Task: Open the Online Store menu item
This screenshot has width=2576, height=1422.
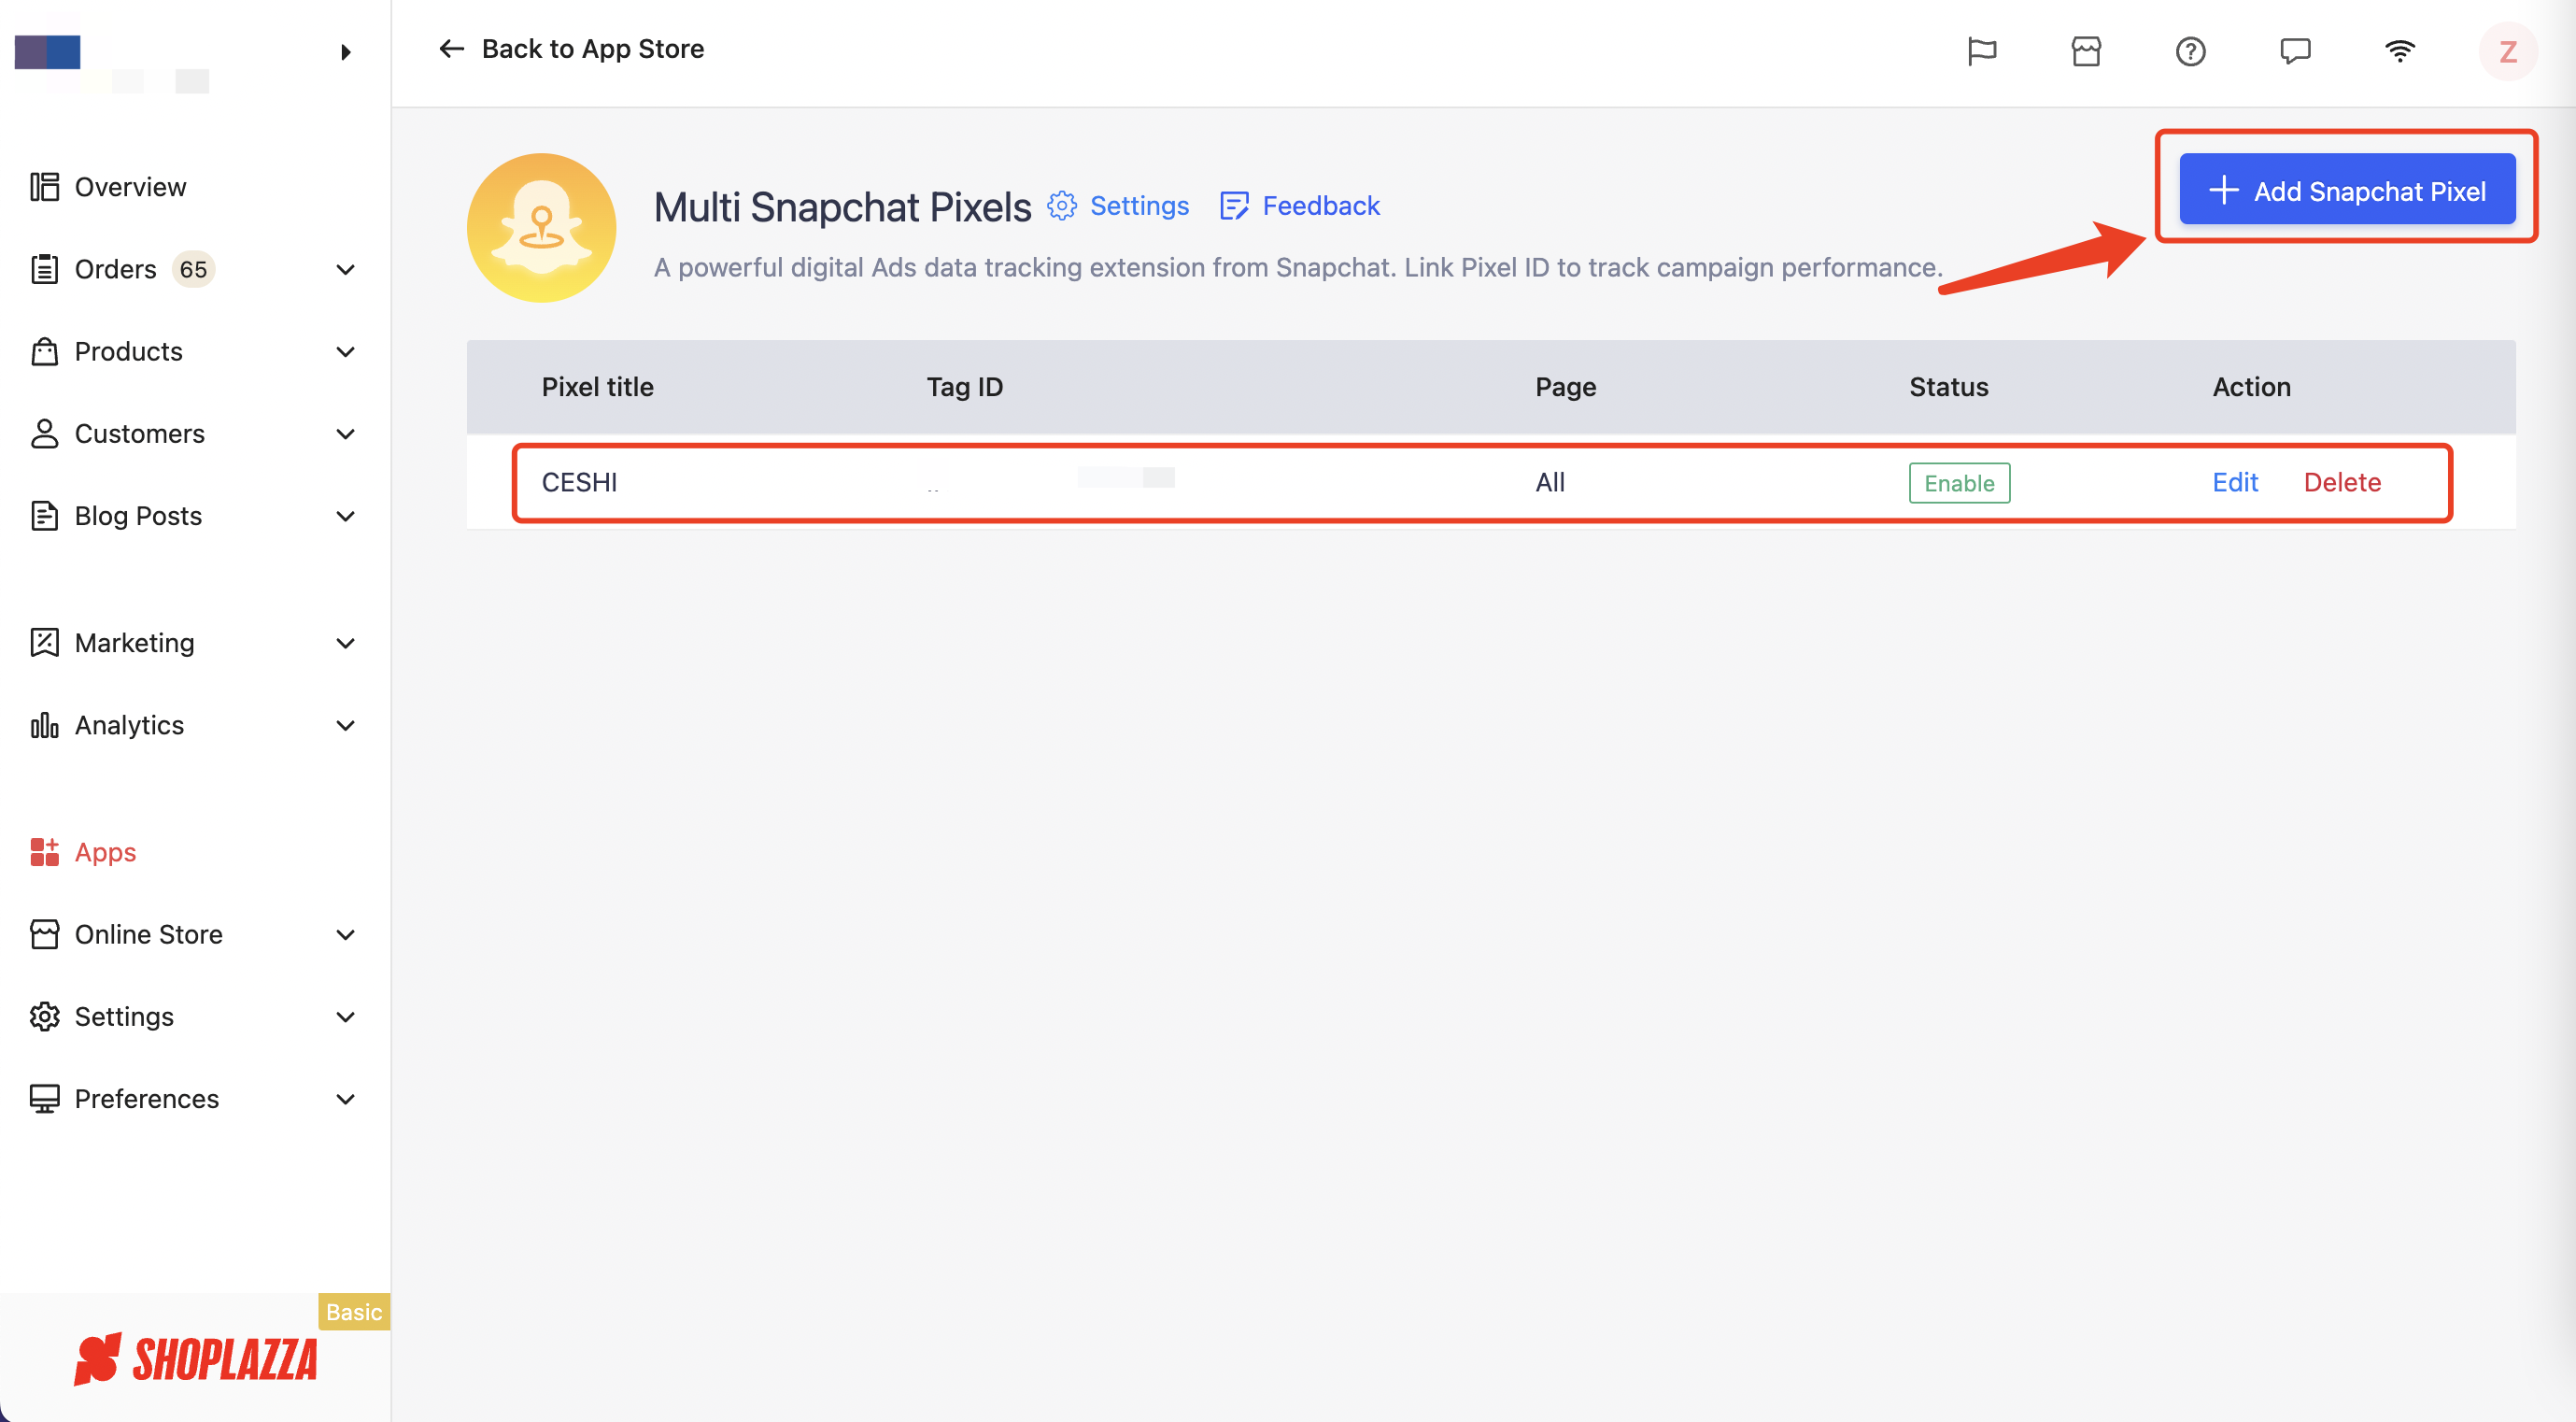Action: (x=148, y=934)
